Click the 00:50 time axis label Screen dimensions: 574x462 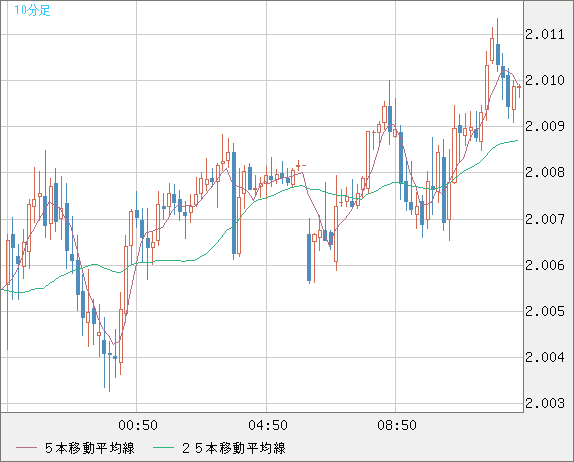tap(138, 425)
